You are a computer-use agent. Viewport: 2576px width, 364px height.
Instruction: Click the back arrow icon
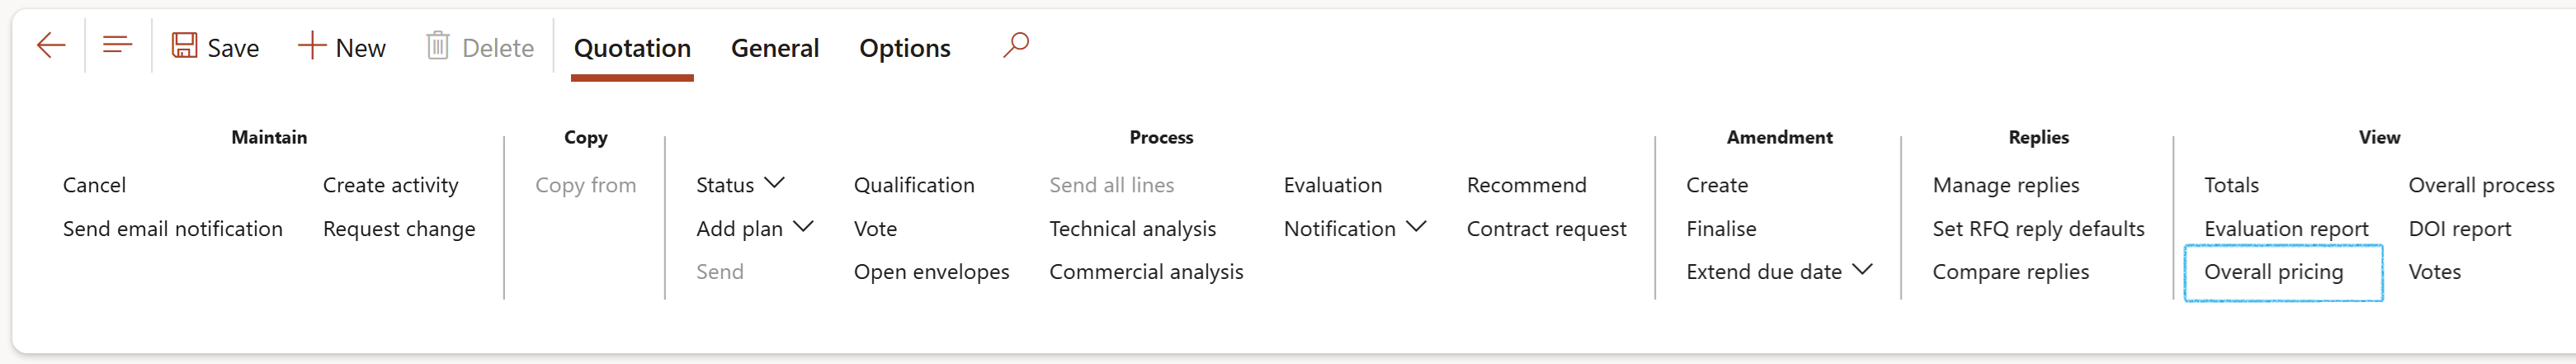51,46
